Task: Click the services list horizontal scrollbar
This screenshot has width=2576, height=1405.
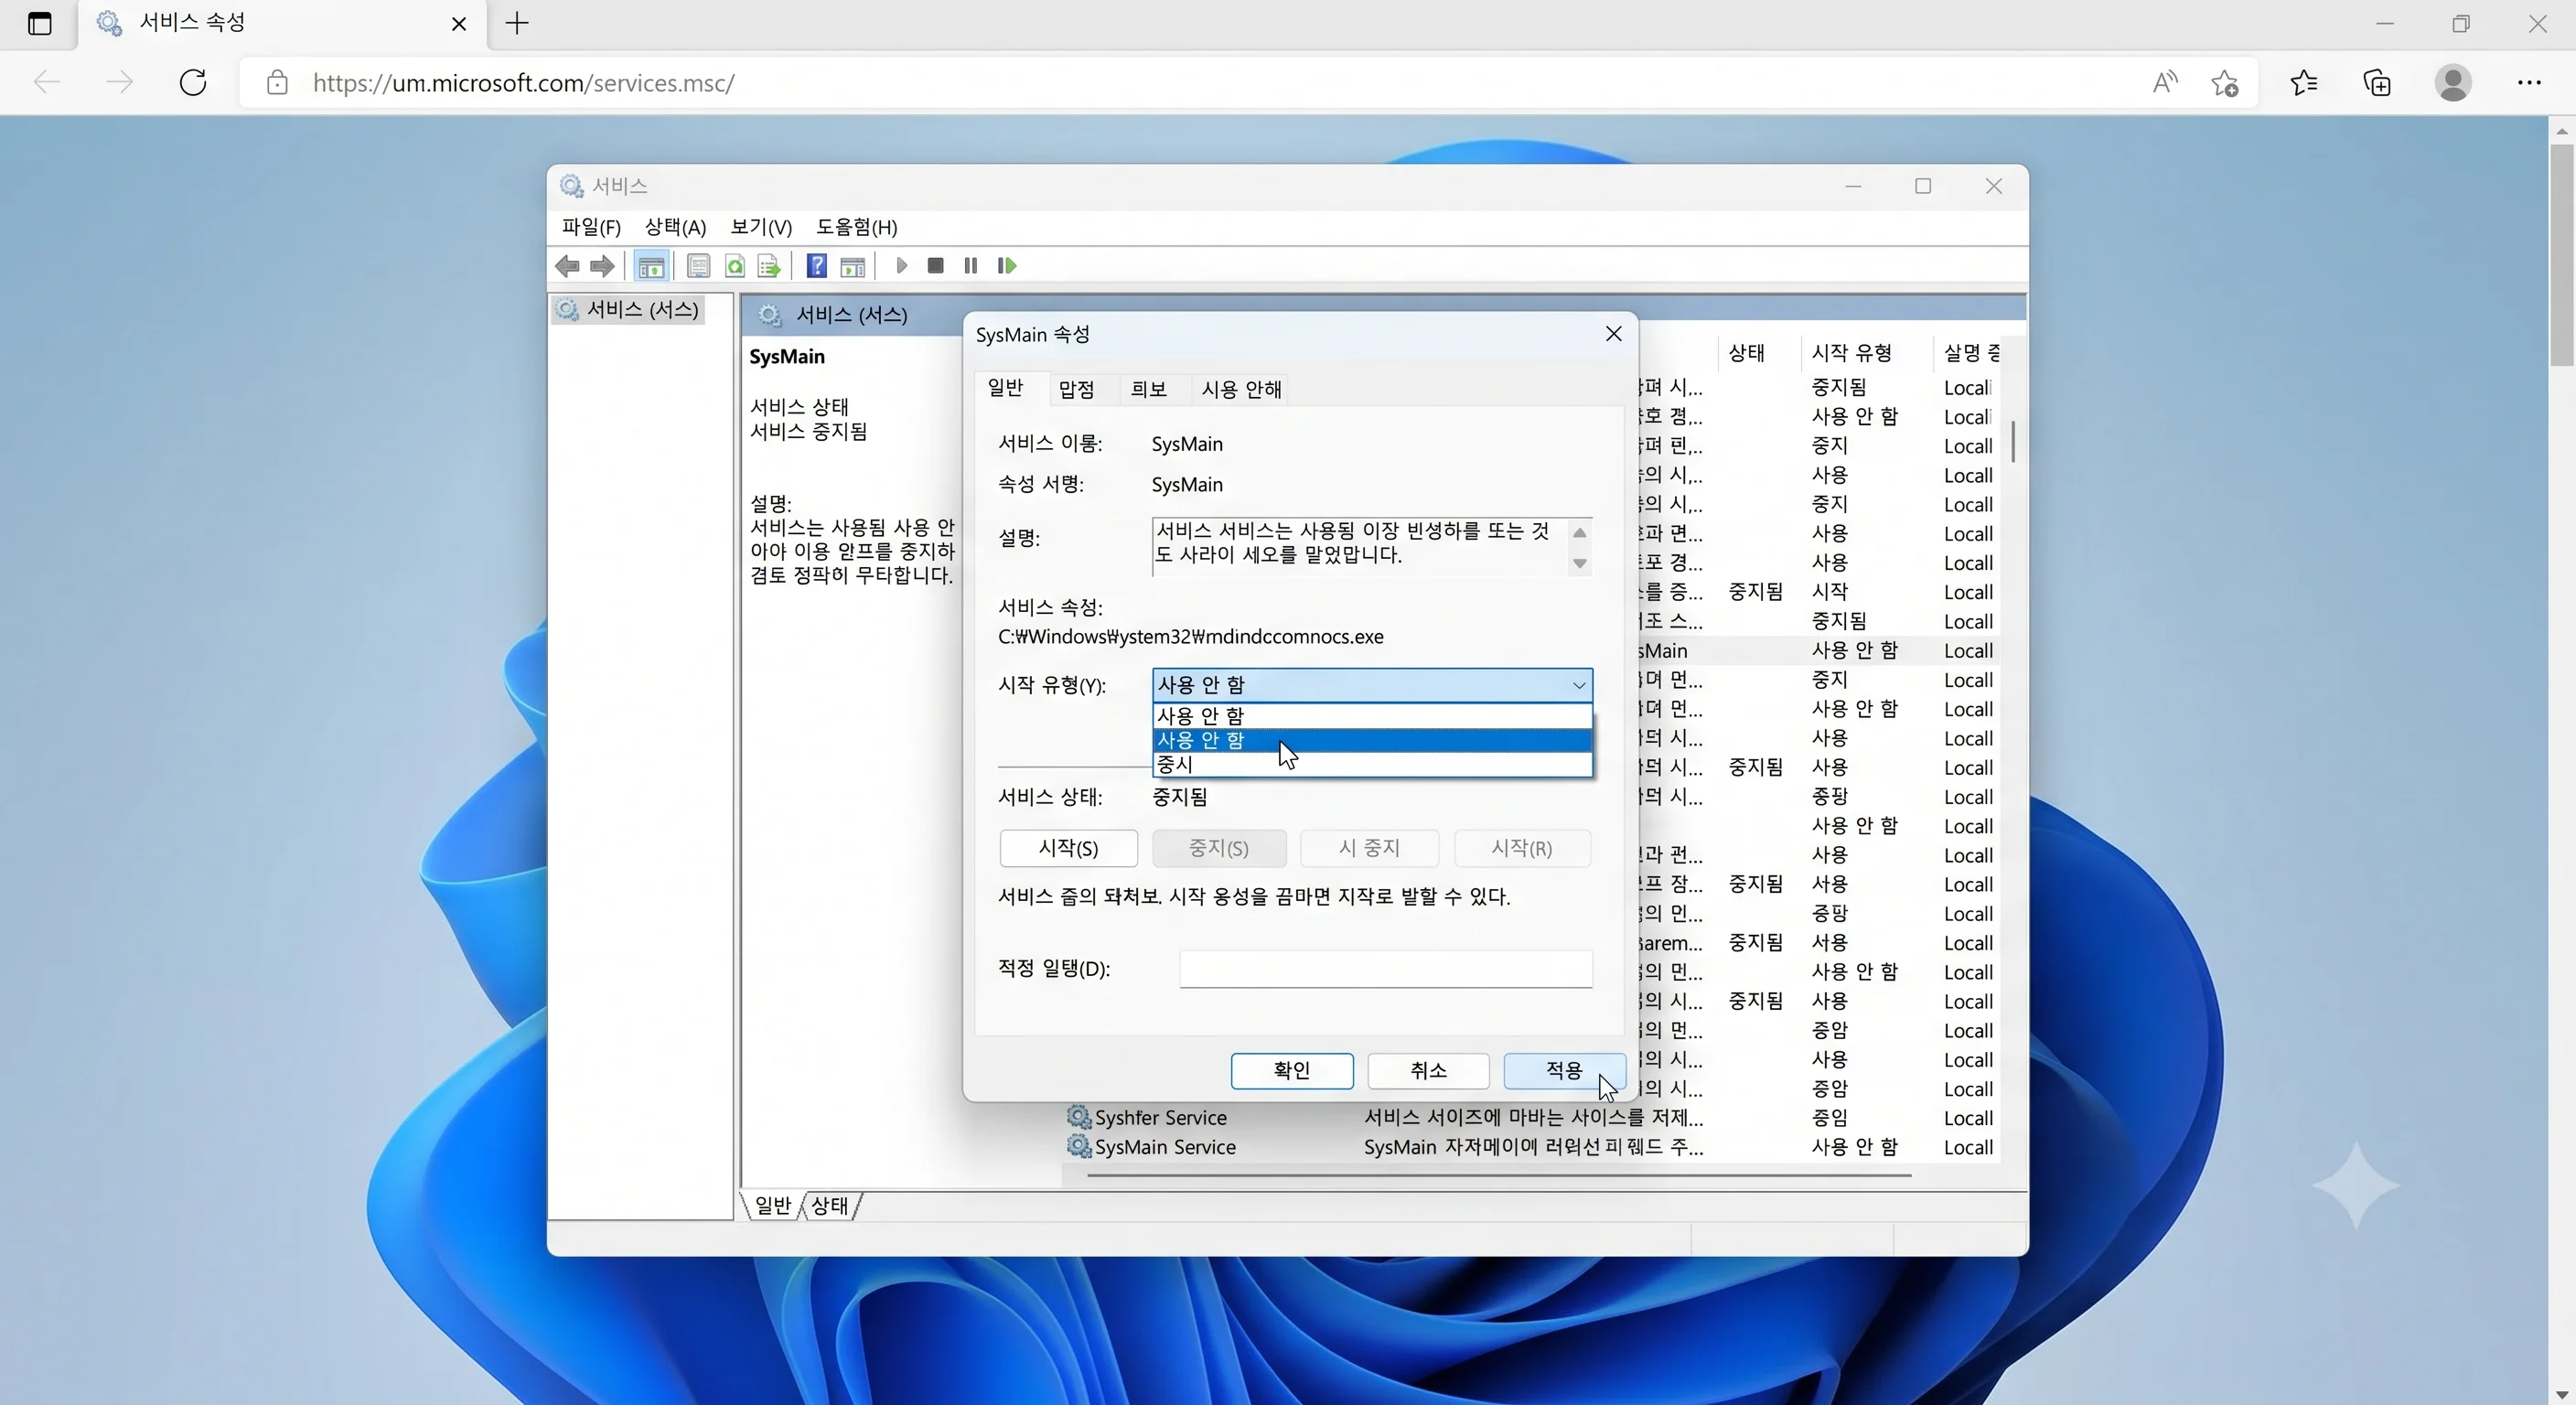Action: pos(1498,1176)
